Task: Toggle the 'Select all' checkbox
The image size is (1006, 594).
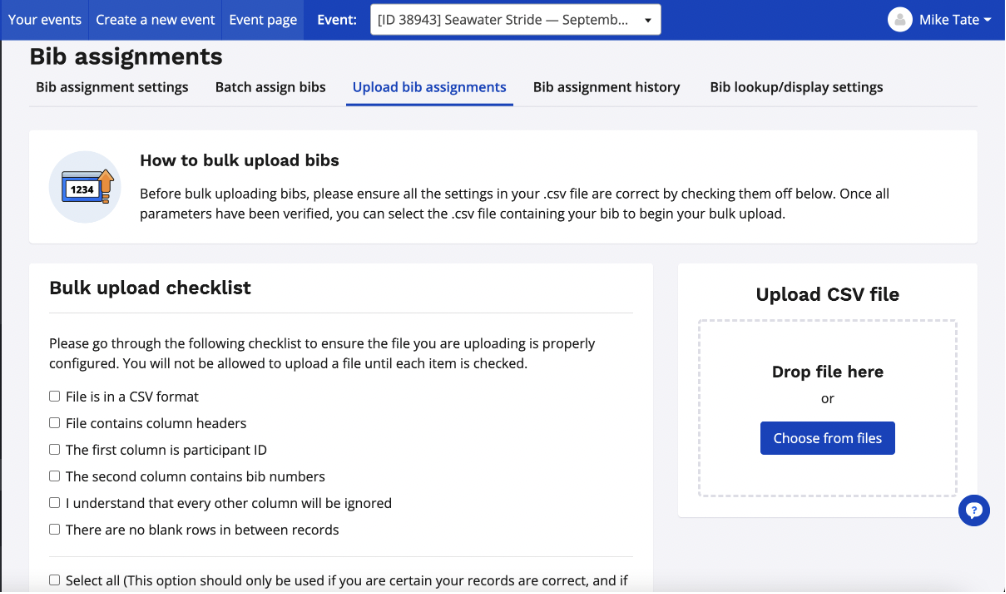Action: tap(55, 580)
